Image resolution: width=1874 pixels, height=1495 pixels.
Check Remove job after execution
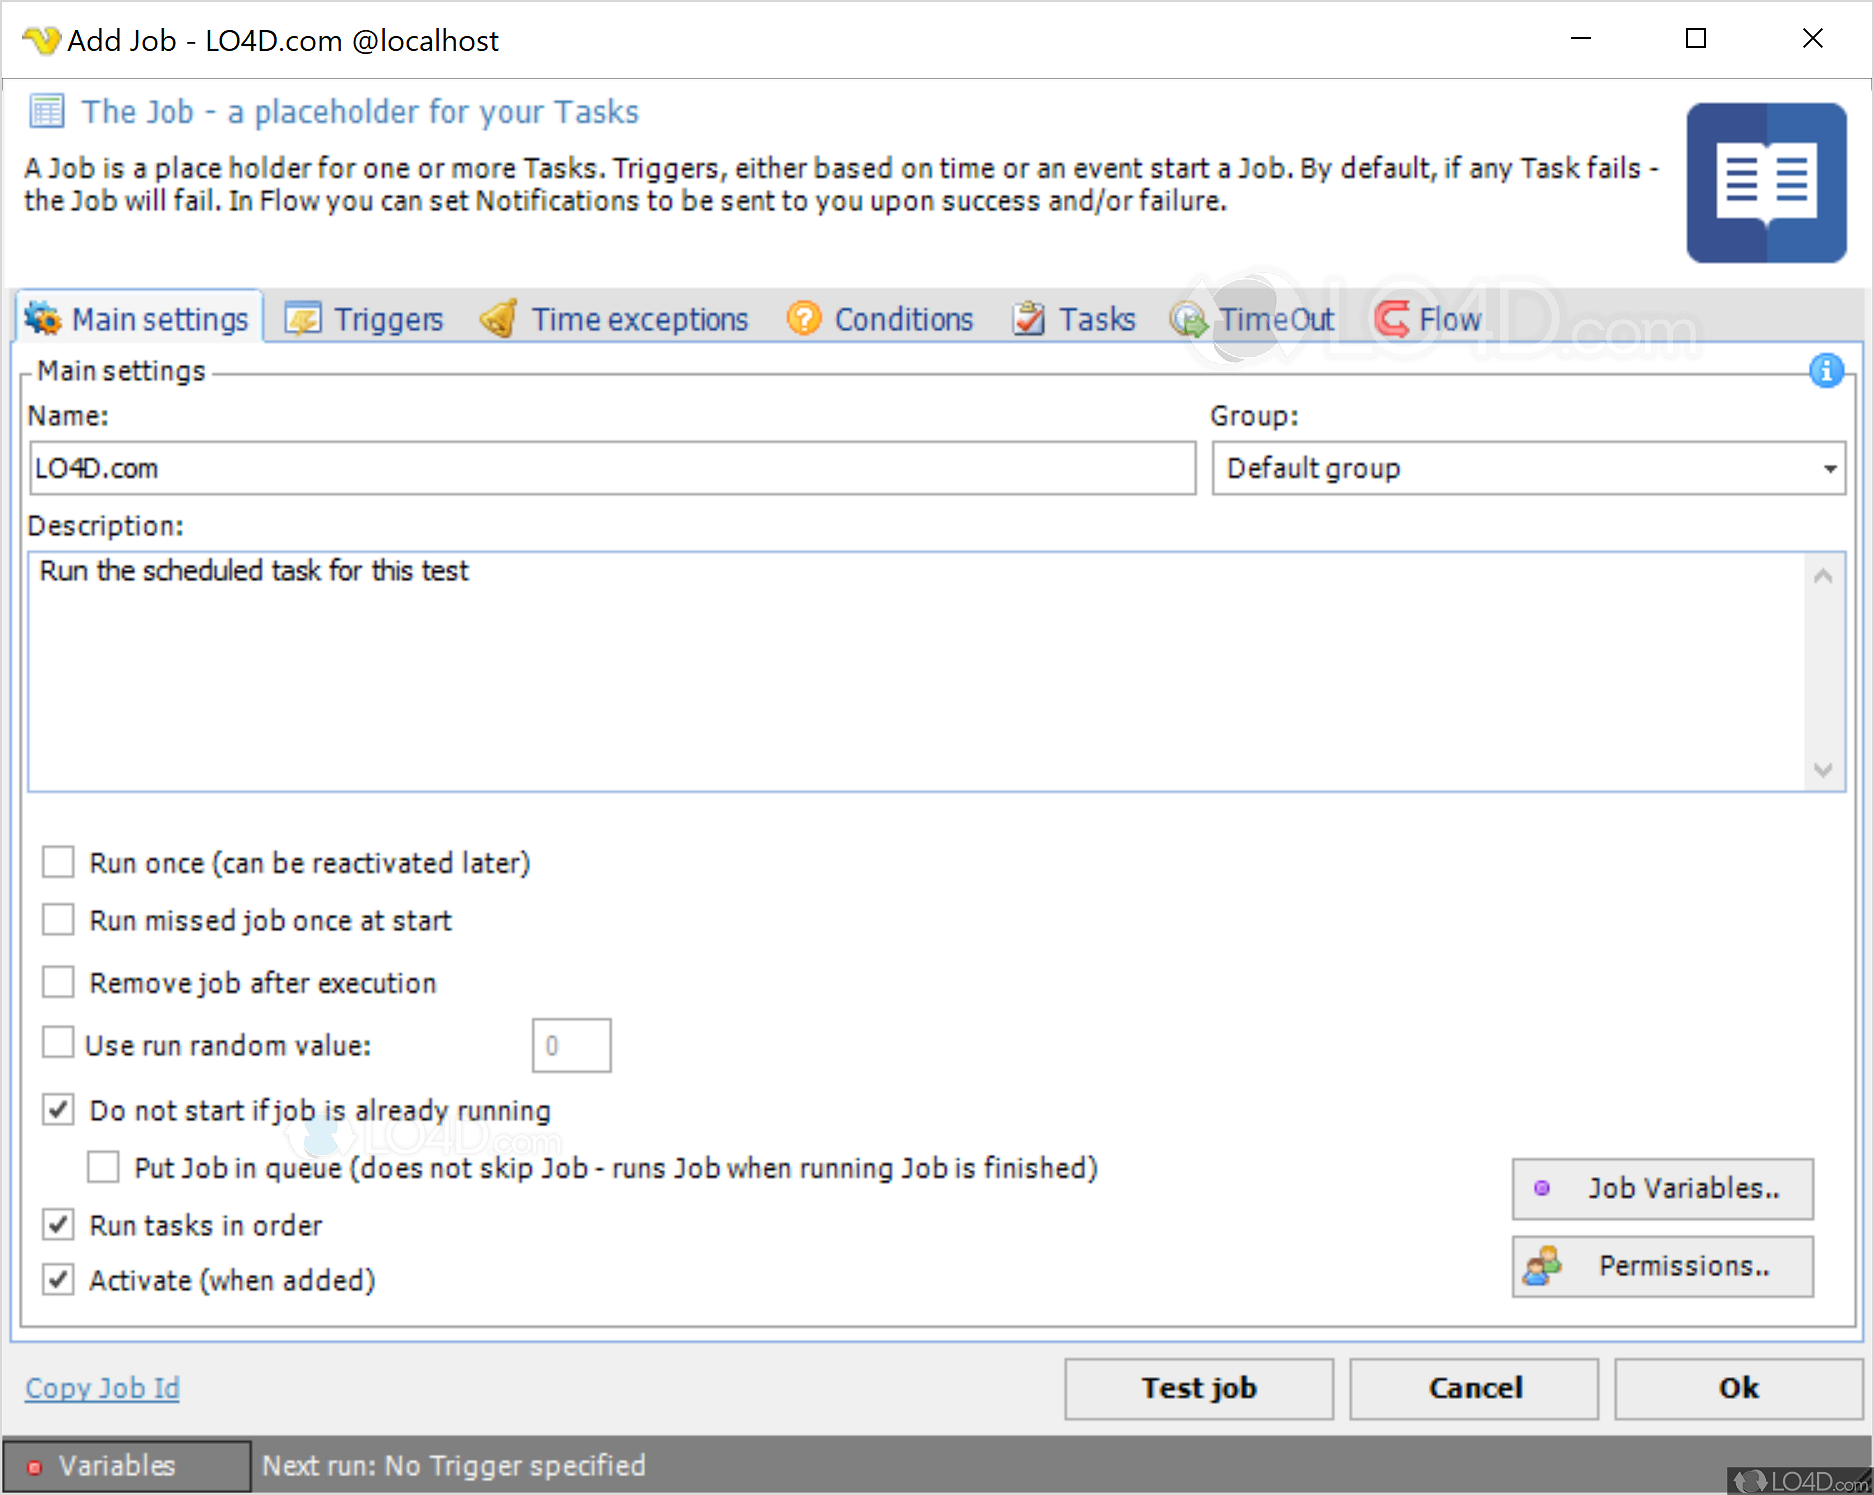[58, 982]
